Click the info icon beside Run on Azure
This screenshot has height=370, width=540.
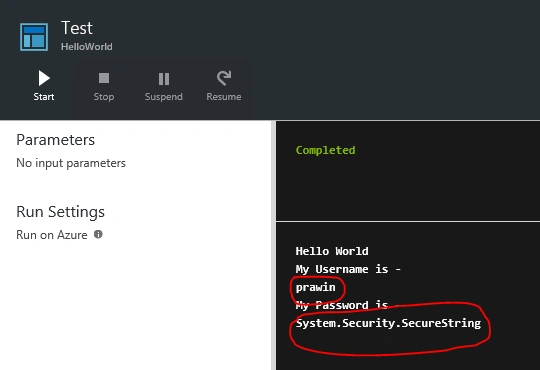(x=98, y=235)
